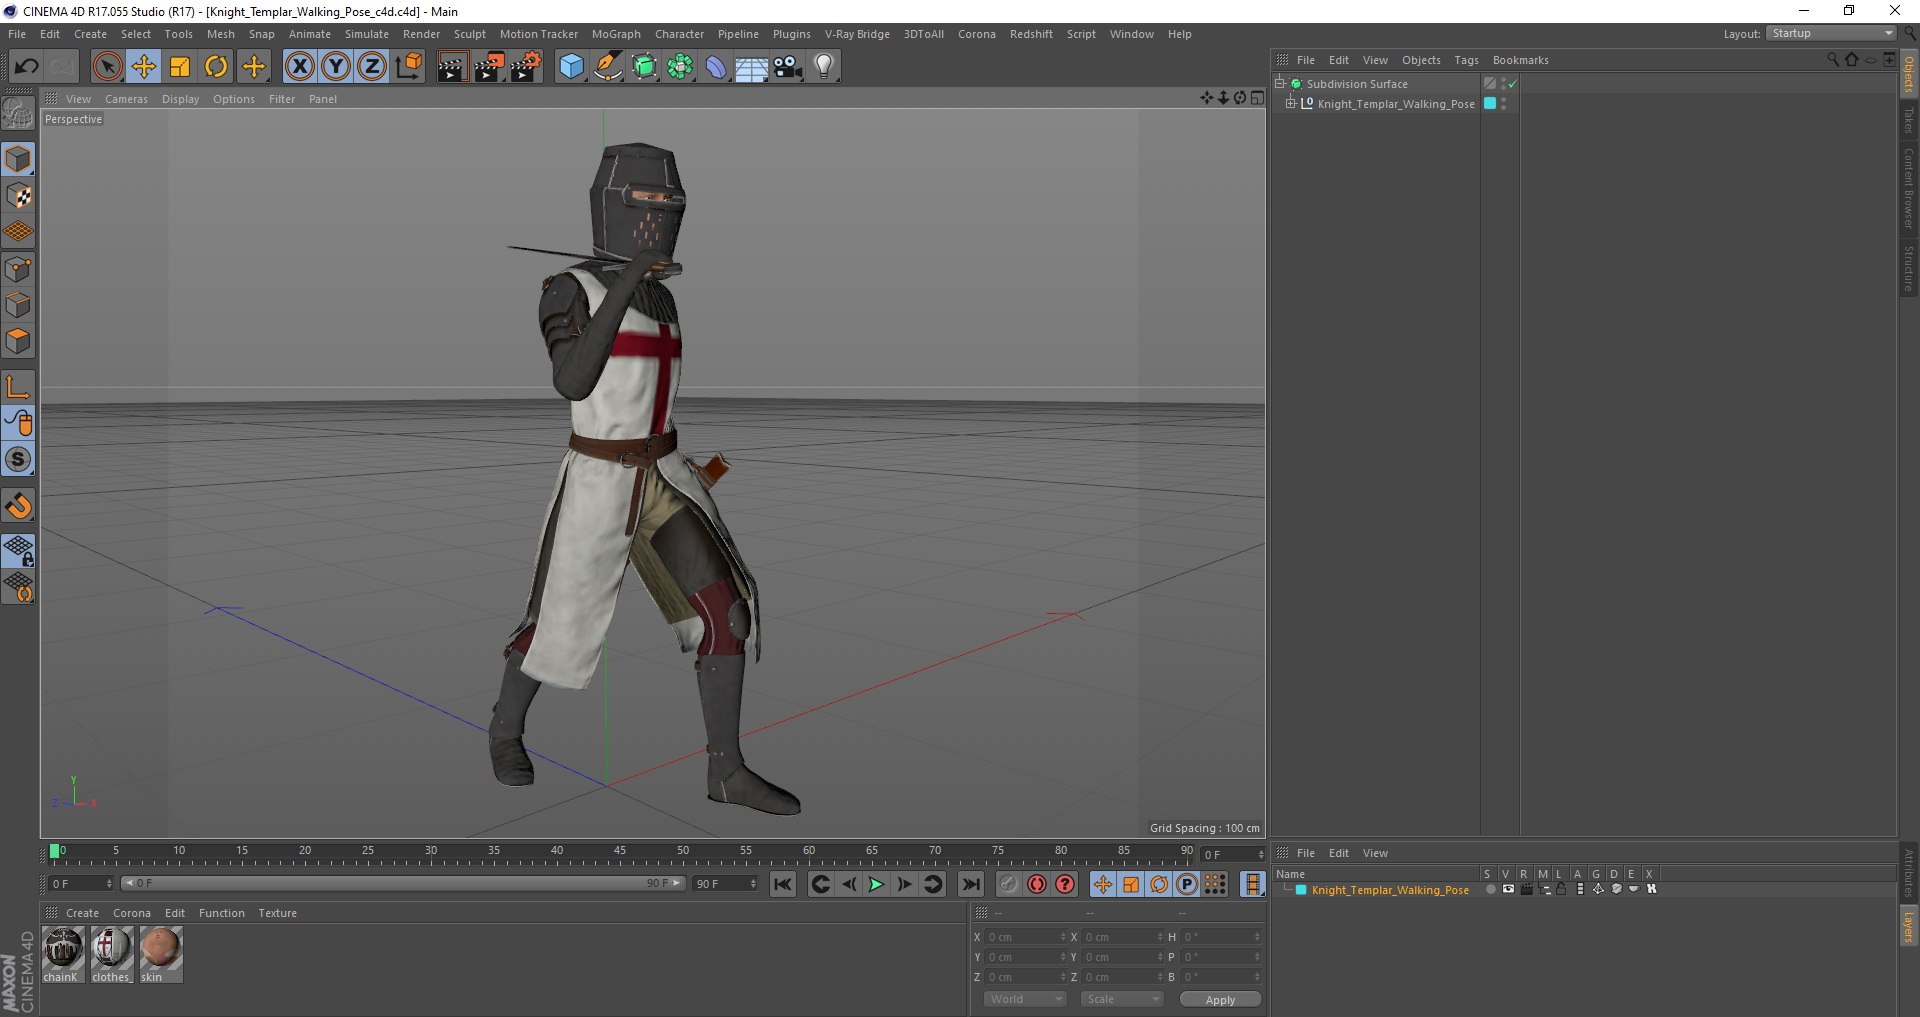Switch to Polygons mode
The height and width of the screenshot is (1017, 1920).
(18, 341)
